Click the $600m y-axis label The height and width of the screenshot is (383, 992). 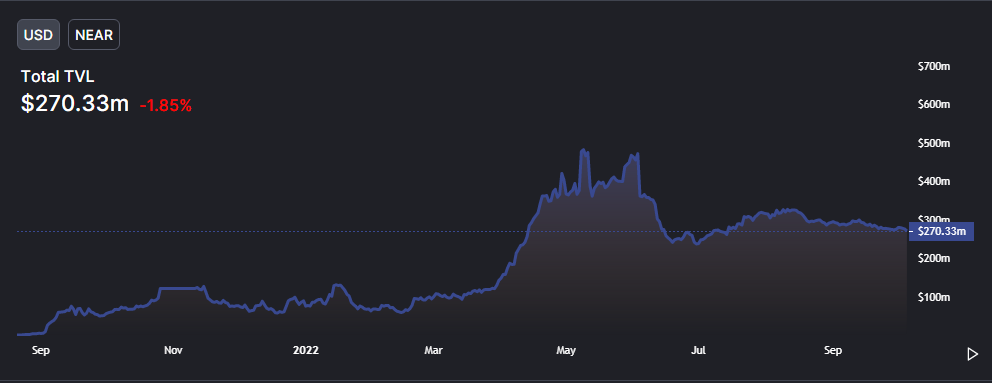pos(934,104)
